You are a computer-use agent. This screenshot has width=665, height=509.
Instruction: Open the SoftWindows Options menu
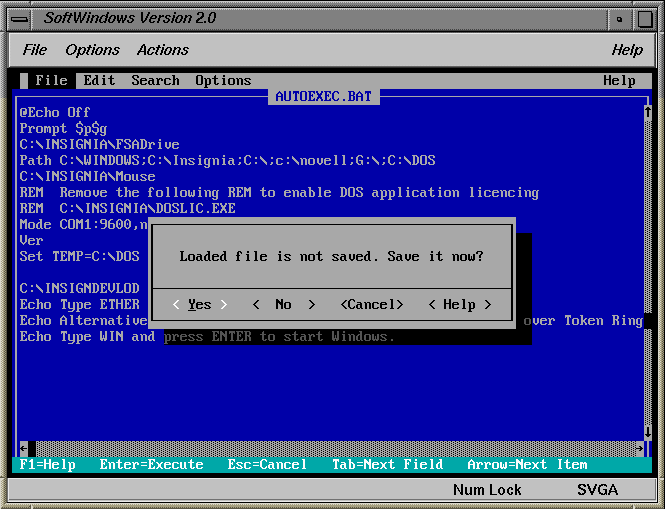point(92,50)
